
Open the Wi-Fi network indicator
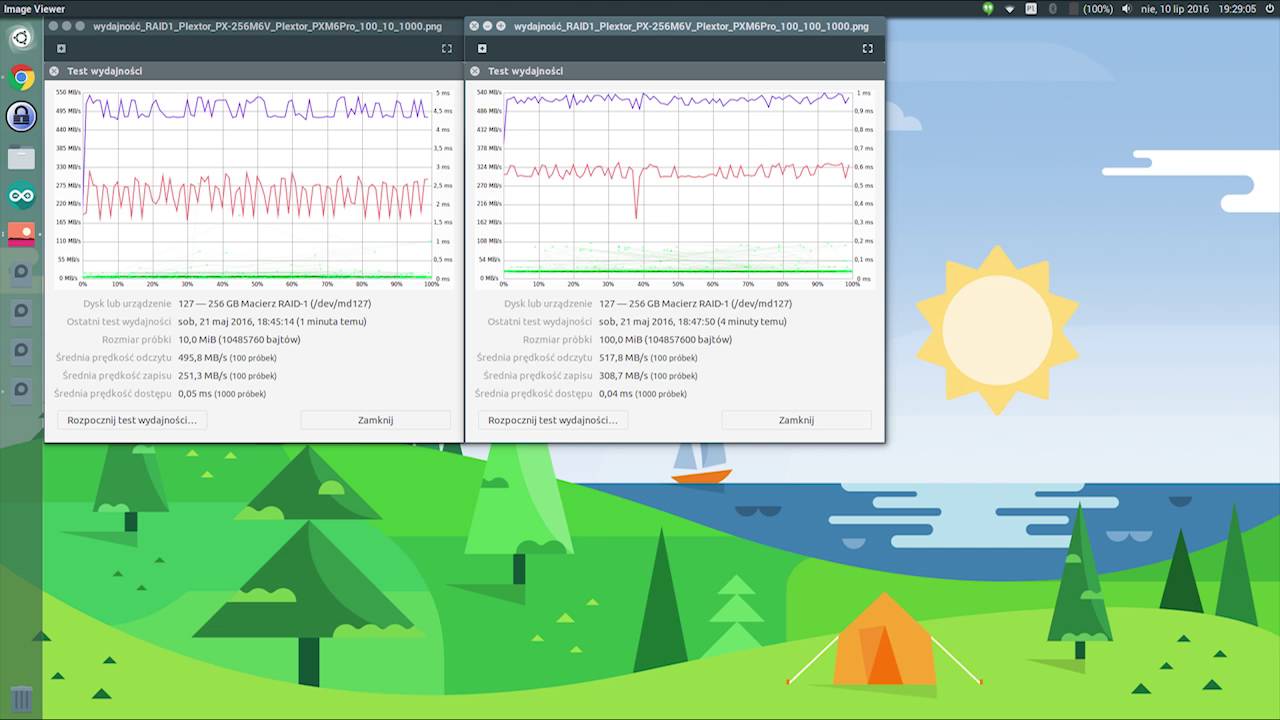click(1010, 9)
